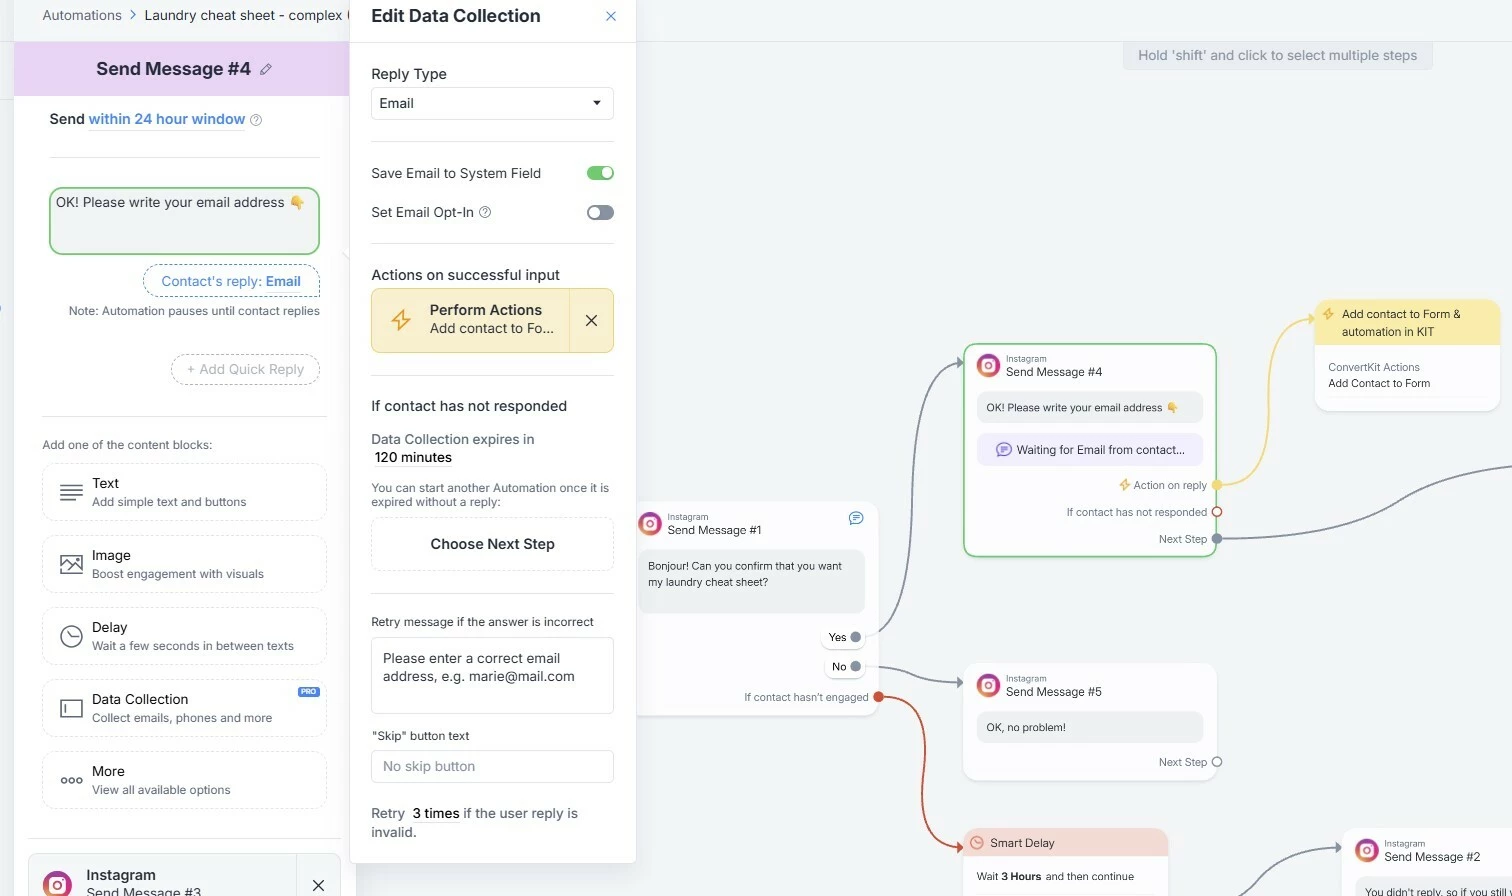The height and width of the screenshot is (896, 1512).
Task: Close the Edit Data Collection panel
Action: click(611, 16)
